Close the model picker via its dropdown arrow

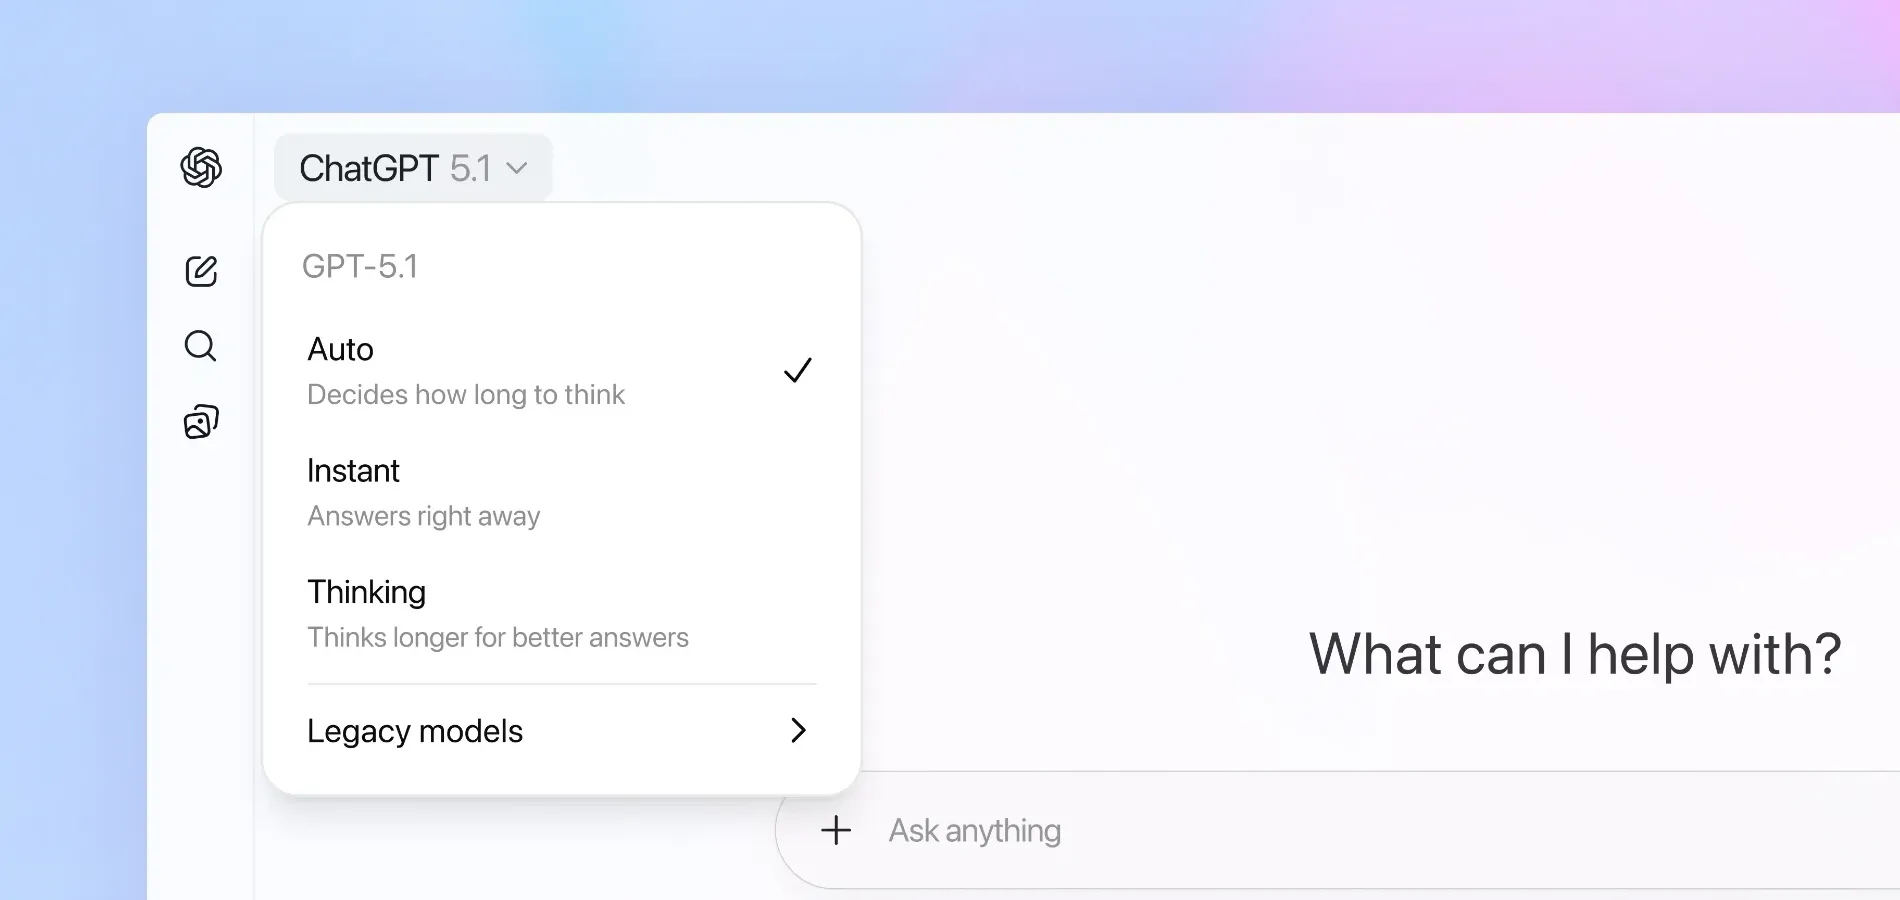[x=518, y=169]
